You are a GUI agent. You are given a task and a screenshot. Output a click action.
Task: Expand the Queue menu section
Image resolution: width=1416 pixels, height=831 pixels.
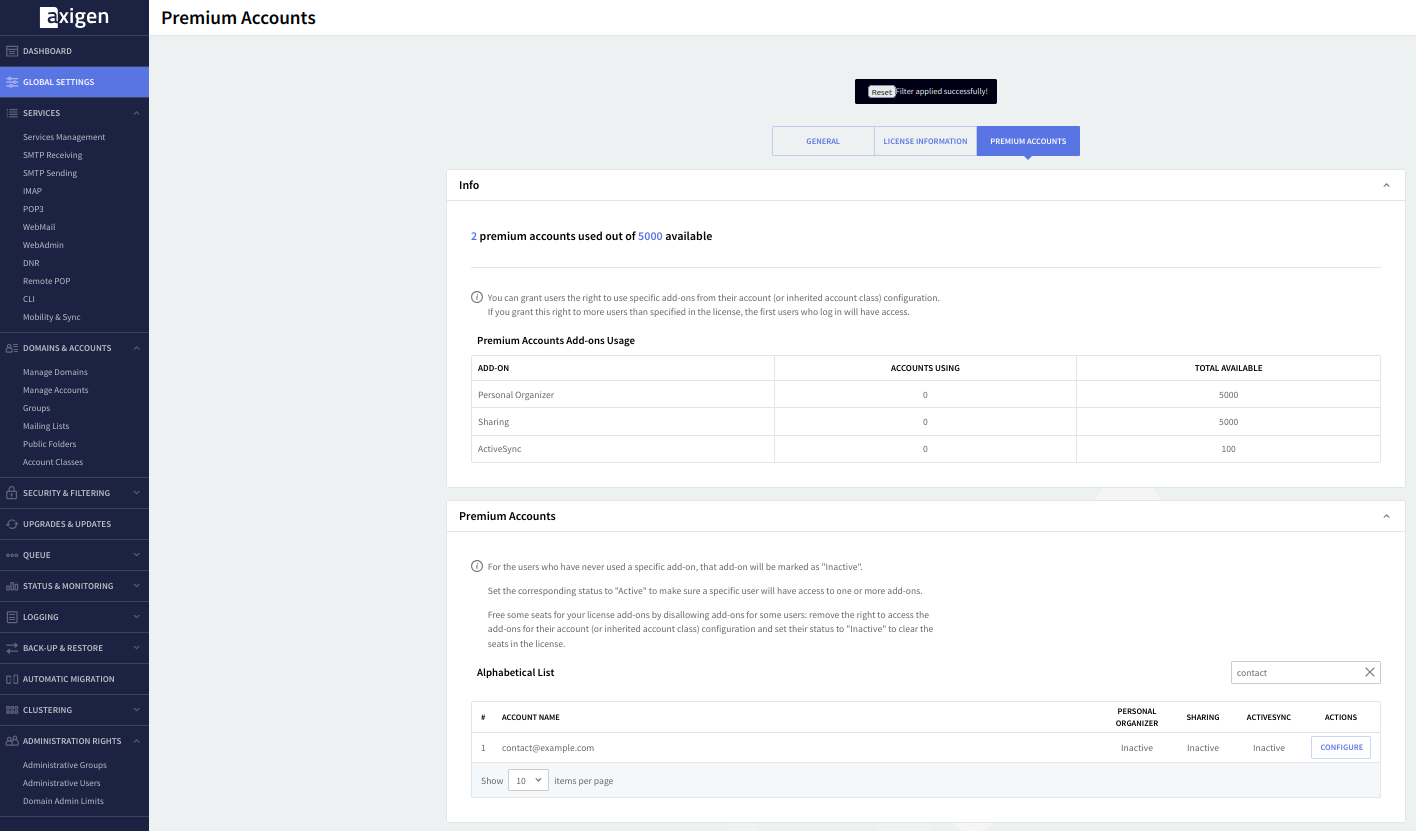[x=136, y=555]
